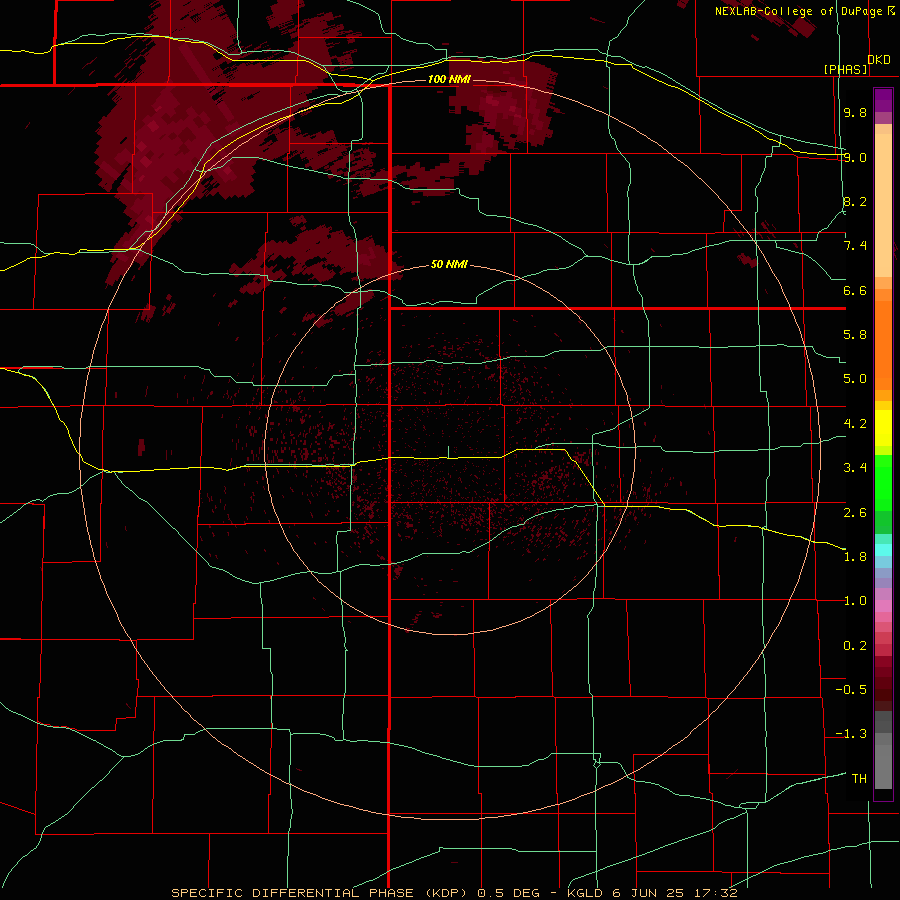Select the 0.2 scale value
The image size is (900, 900).
[855, 645]
